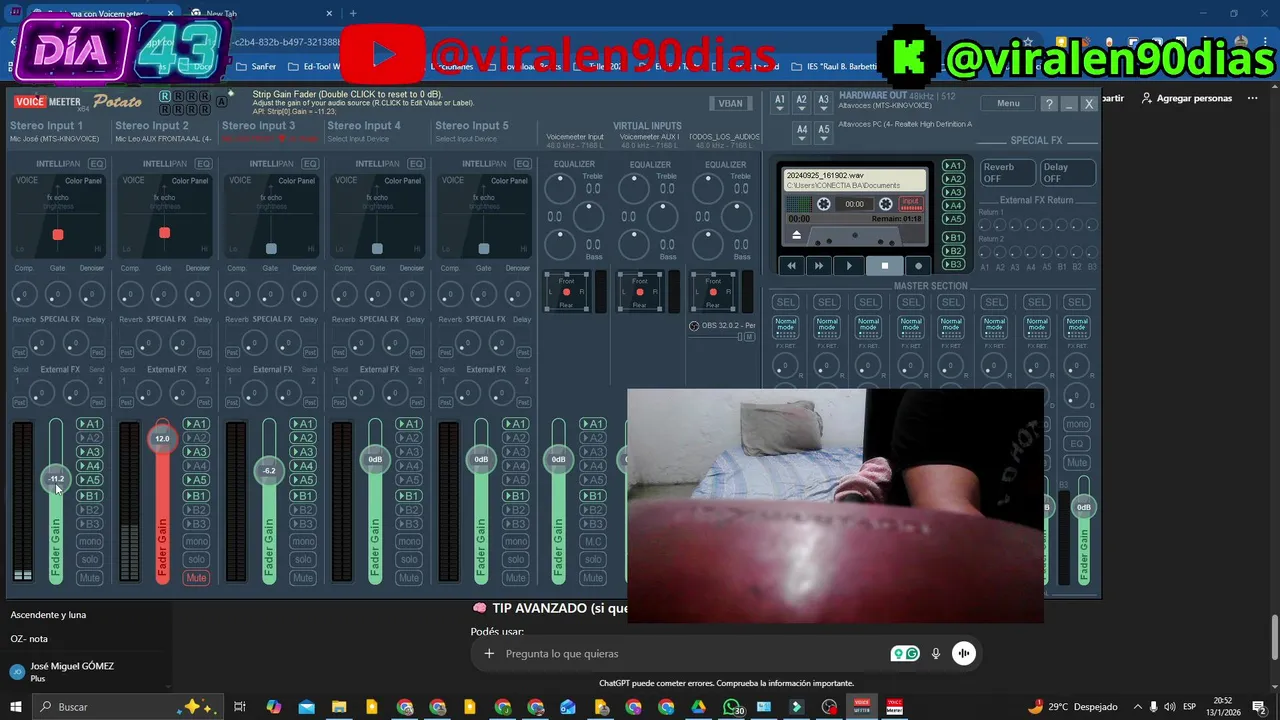
Task: Stop the cassette recorder playback
Action: click(x=884, y=266)
